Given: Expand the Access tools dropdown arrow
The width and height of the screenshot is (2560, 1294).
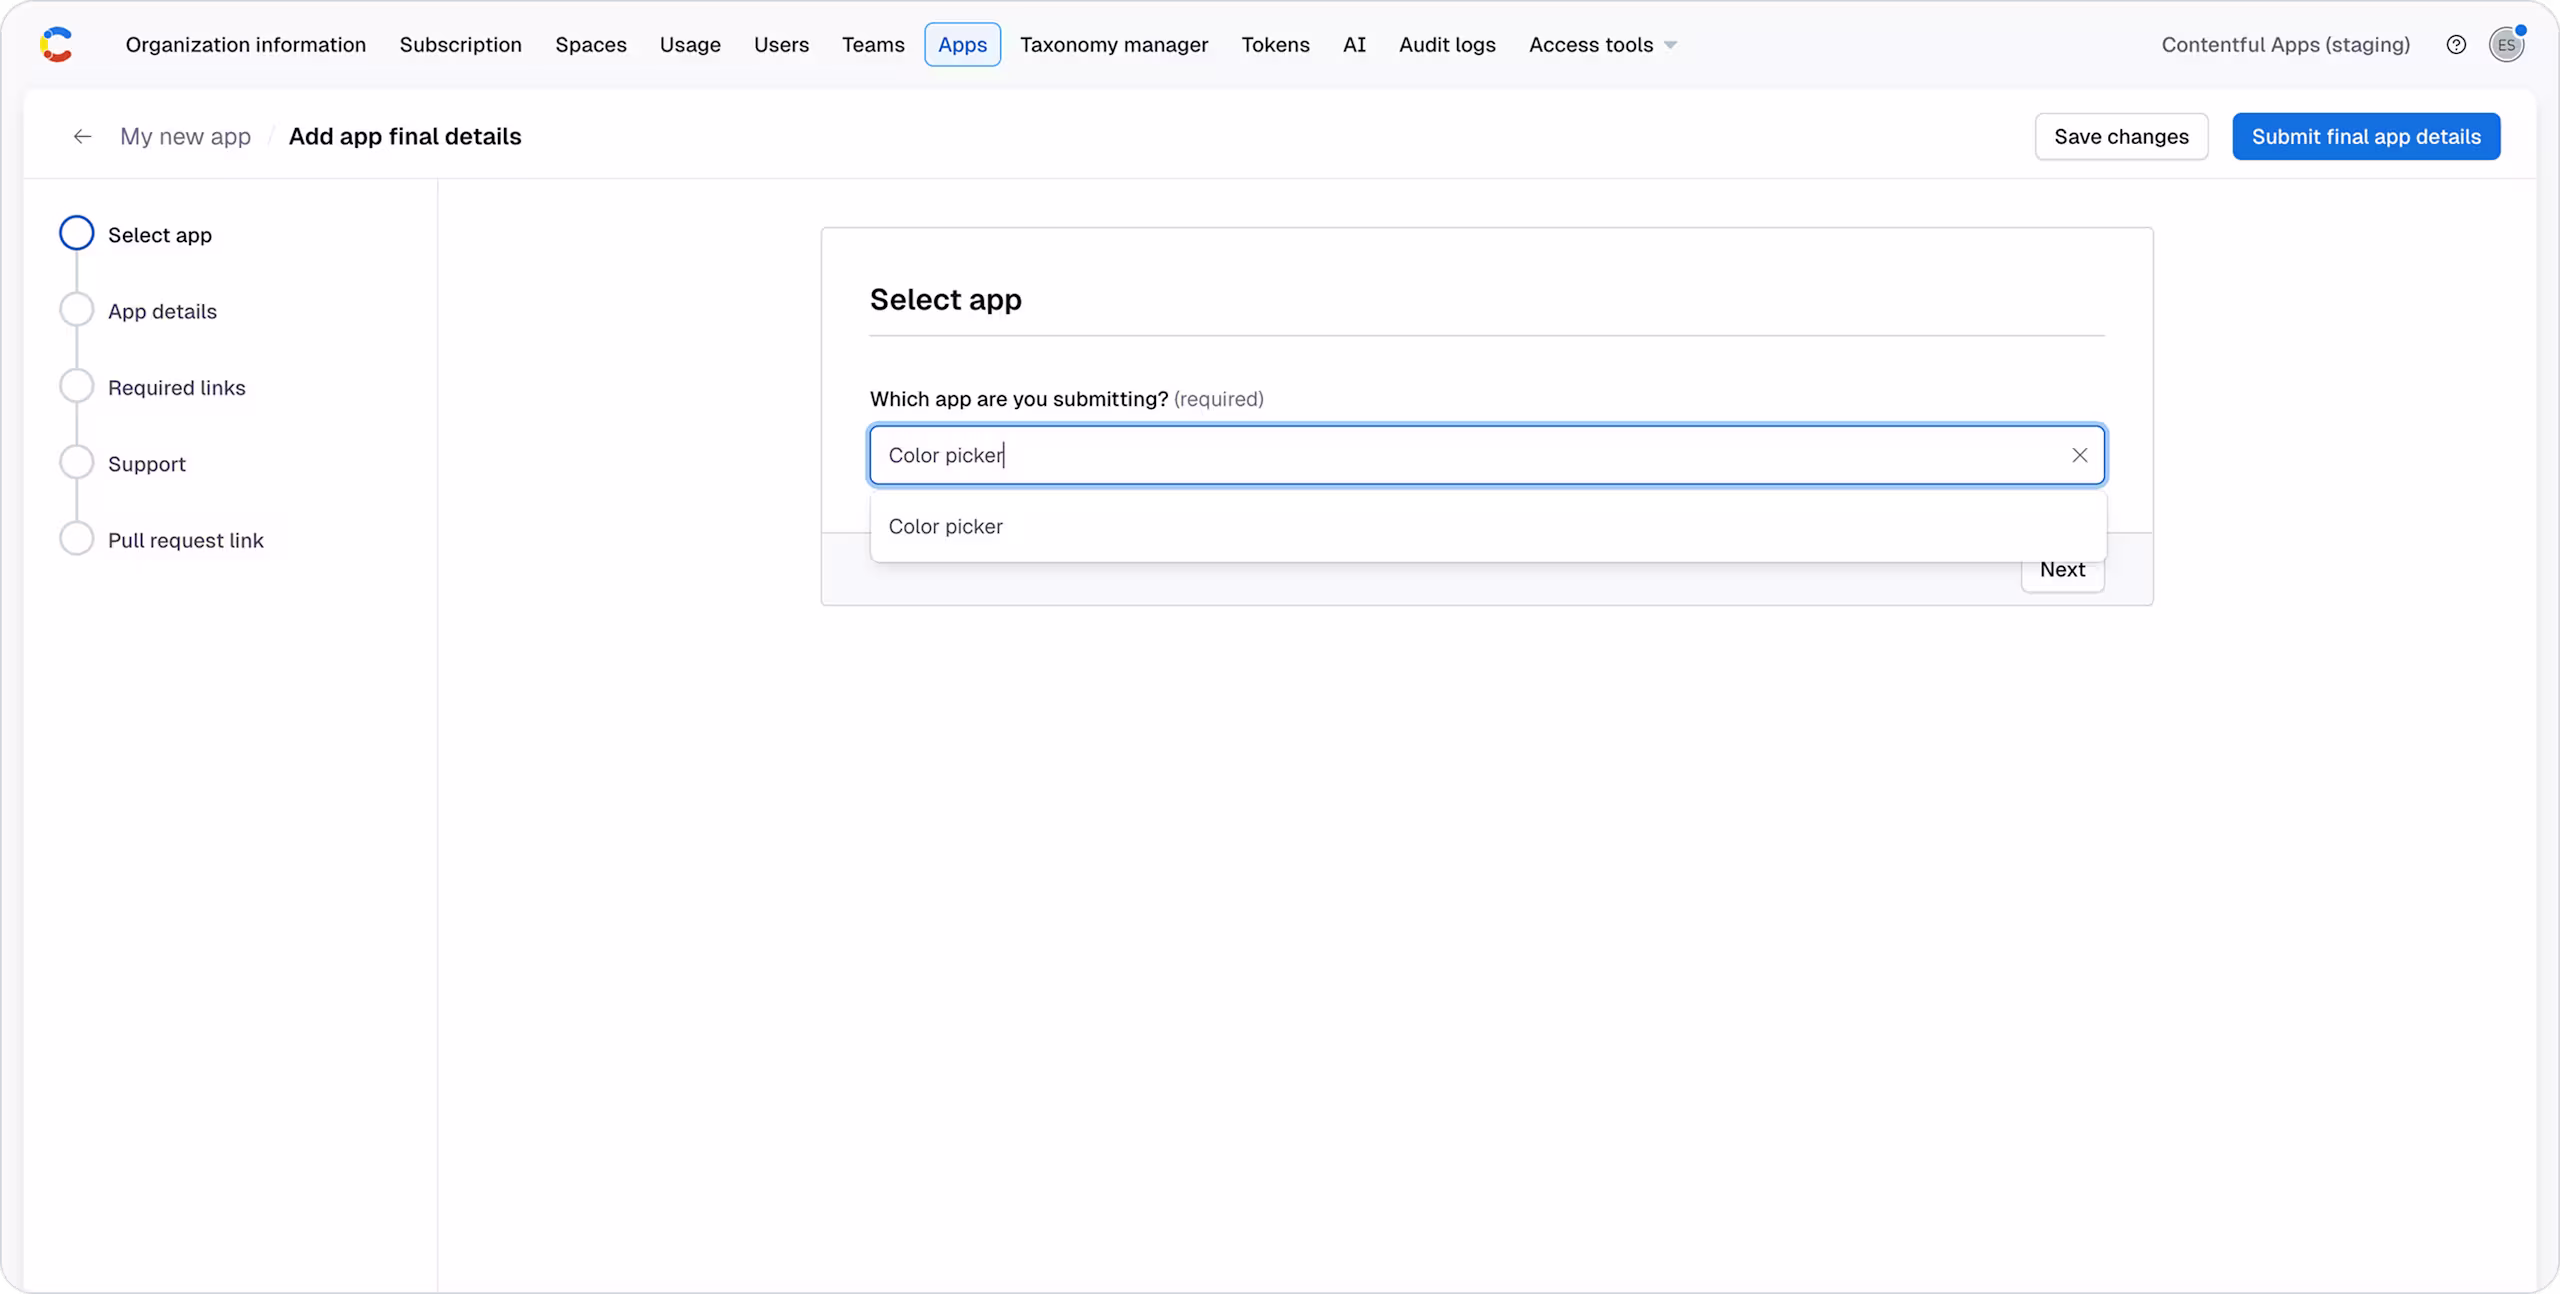Looking at the screenshot, I should (1670, 45).
